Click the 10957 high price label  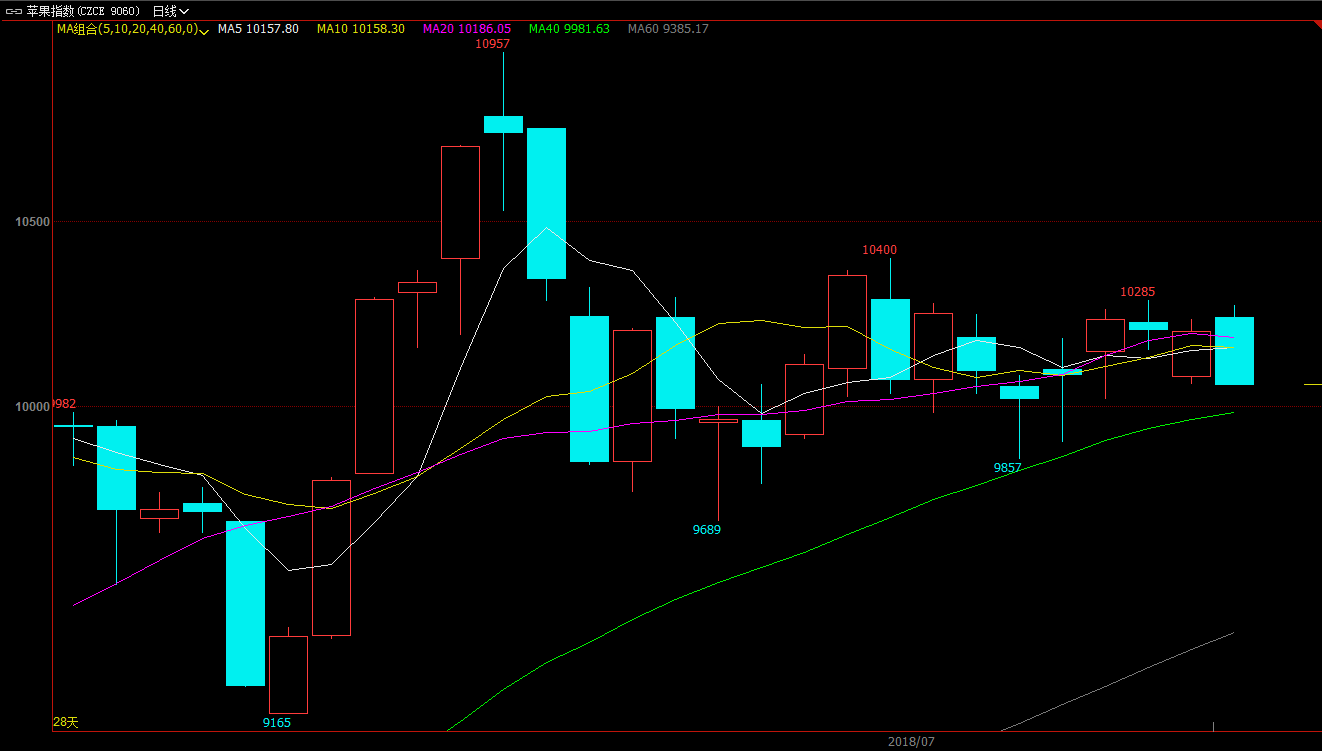(493, 44)
